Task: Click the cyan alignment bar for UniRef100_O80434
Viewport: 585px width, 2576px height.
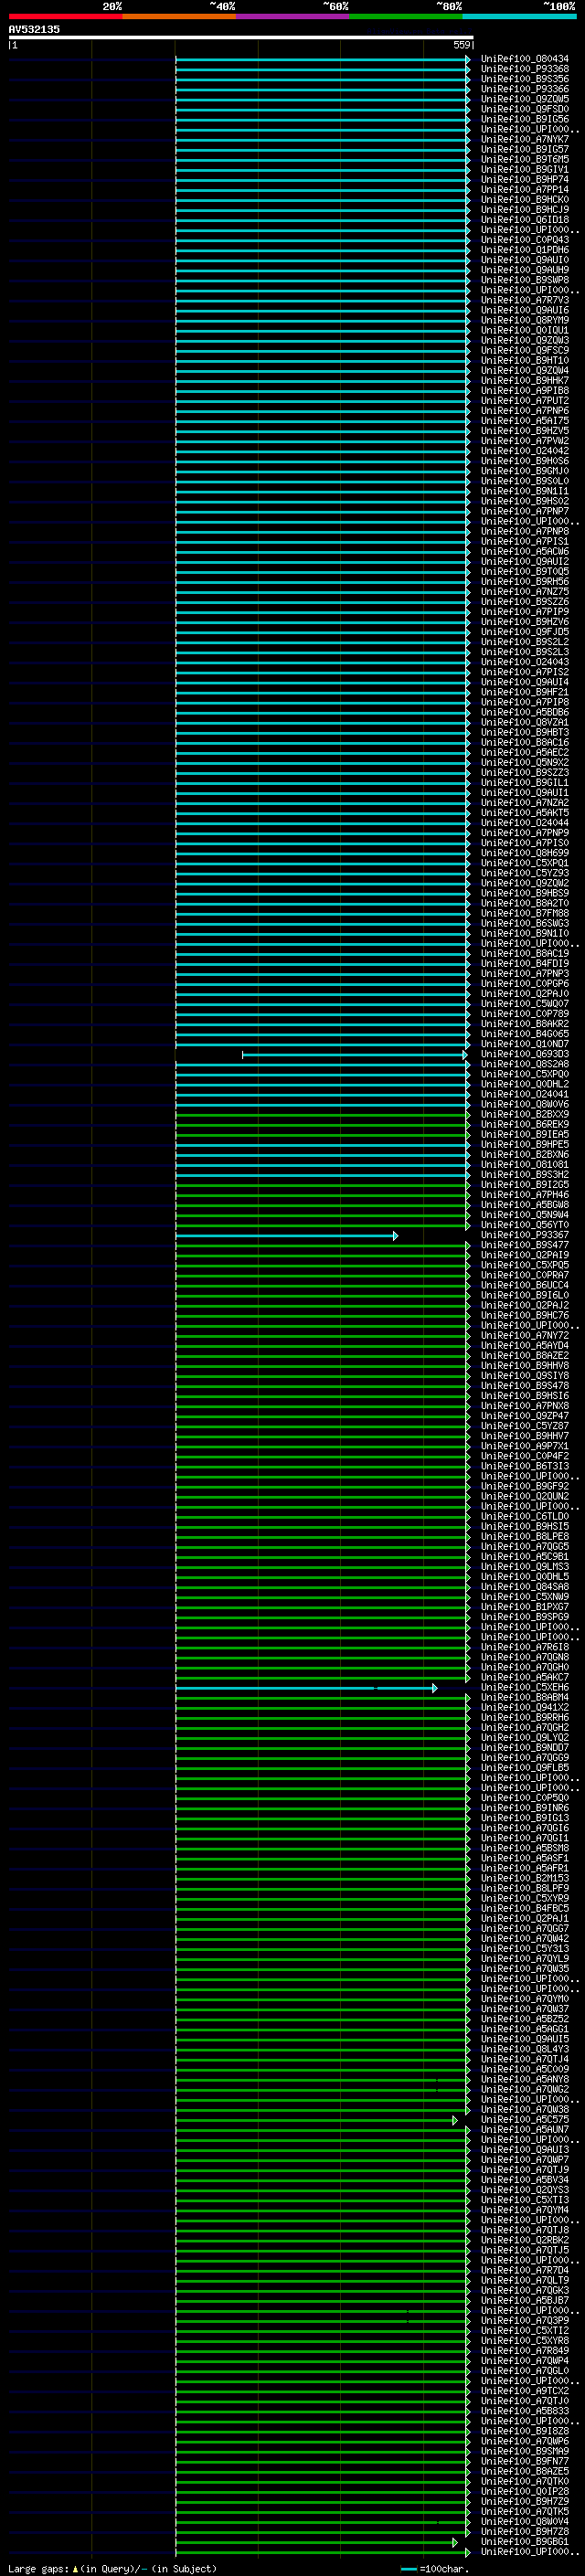Action: 322,59
